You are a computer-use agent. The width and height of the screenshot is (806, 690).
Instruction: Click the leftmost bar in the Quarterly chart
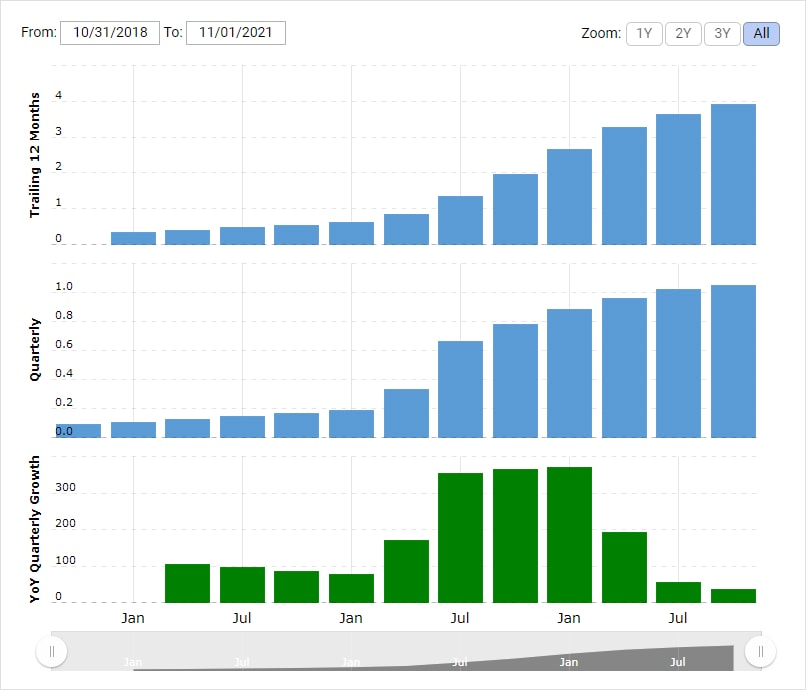tap(78, 431)
